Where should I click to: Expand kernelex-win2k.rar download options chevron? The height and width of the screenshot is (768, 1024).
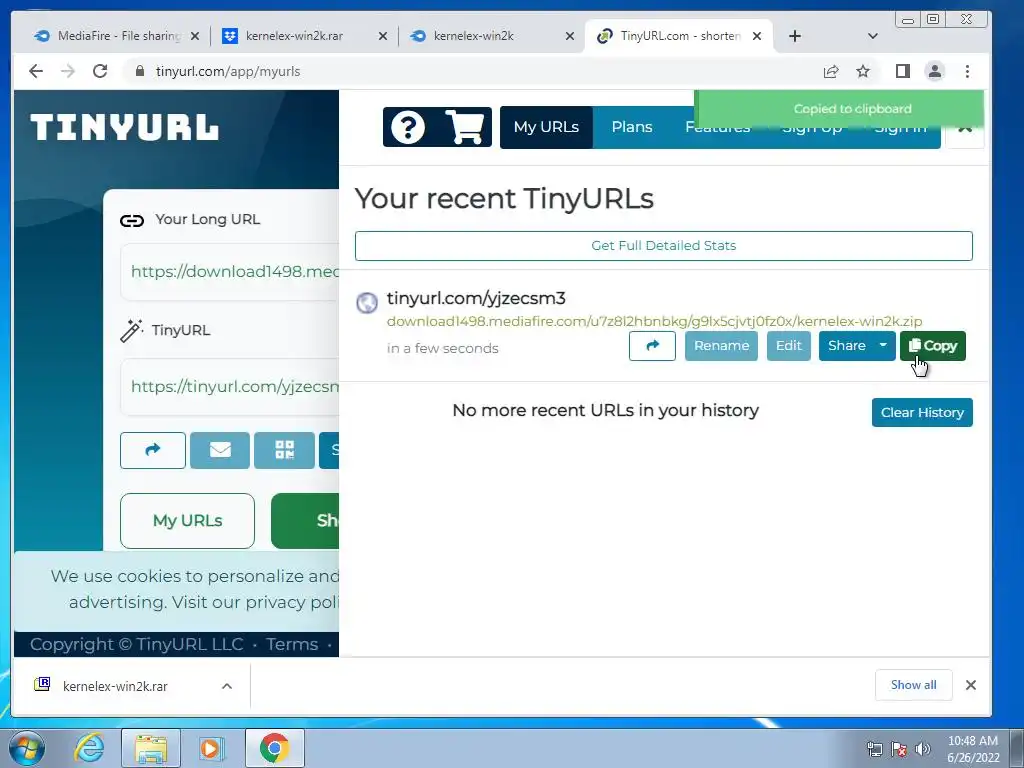point(227,686)
